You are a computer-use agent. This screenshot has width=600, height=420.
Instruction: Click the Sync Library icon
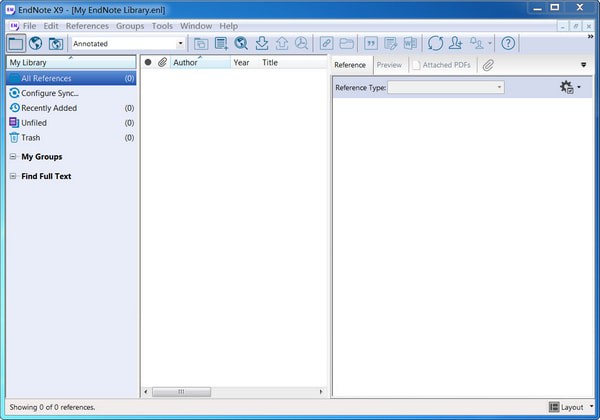coord(435,43)
